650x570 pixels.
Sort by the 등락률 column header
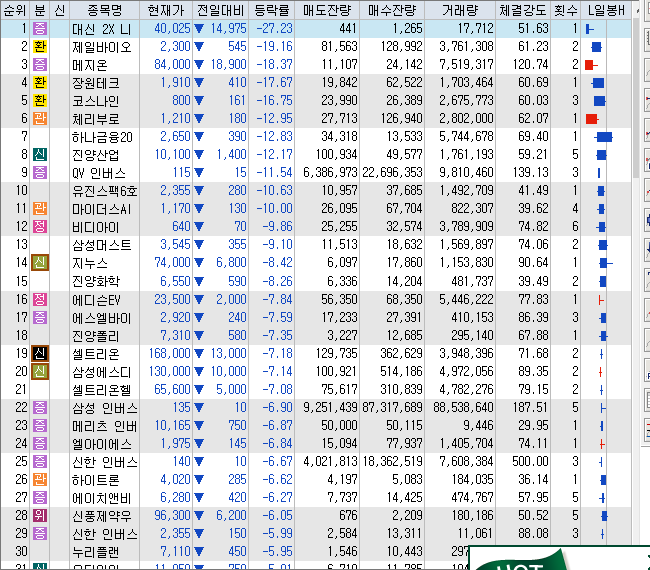(x=271, y=10)
